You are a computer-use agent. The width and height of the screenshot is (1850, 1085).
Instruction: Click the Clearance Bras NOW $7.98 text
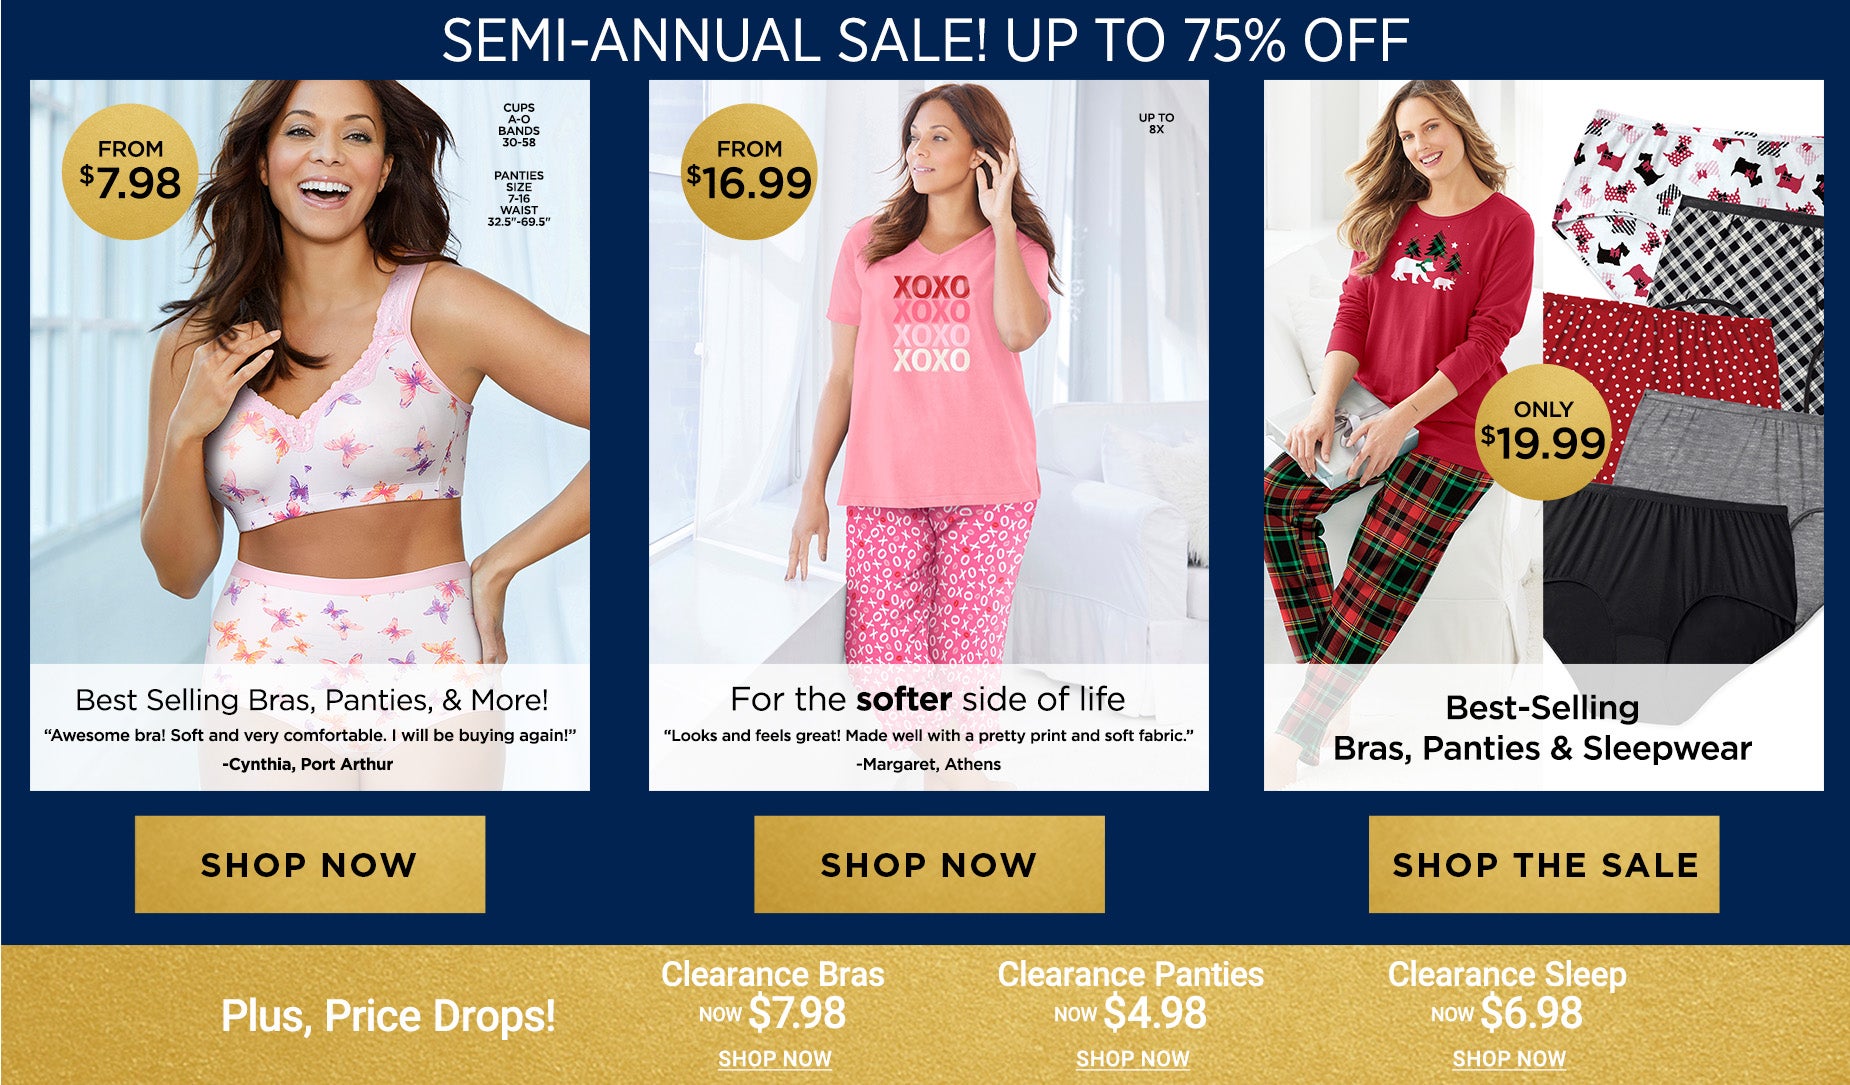coord(773,996)
